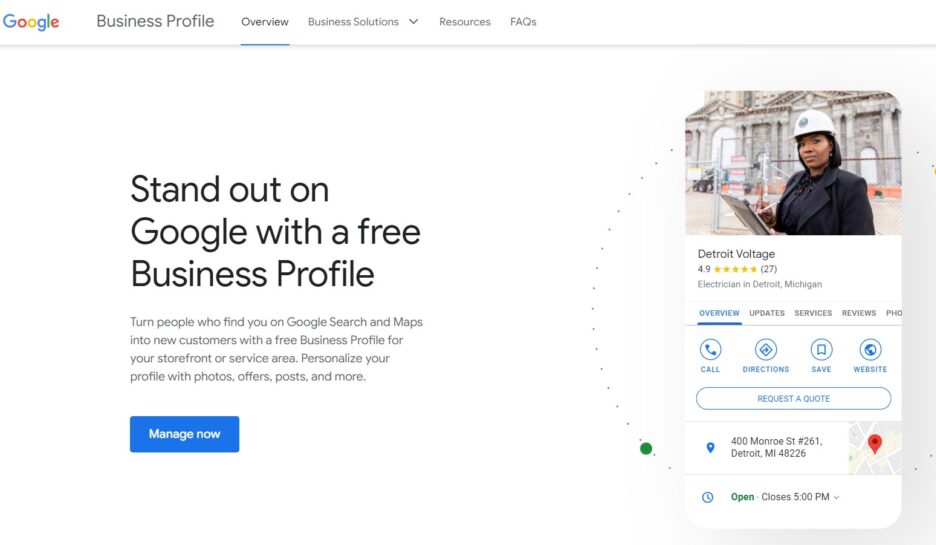Open the Website globe icon

870,350
